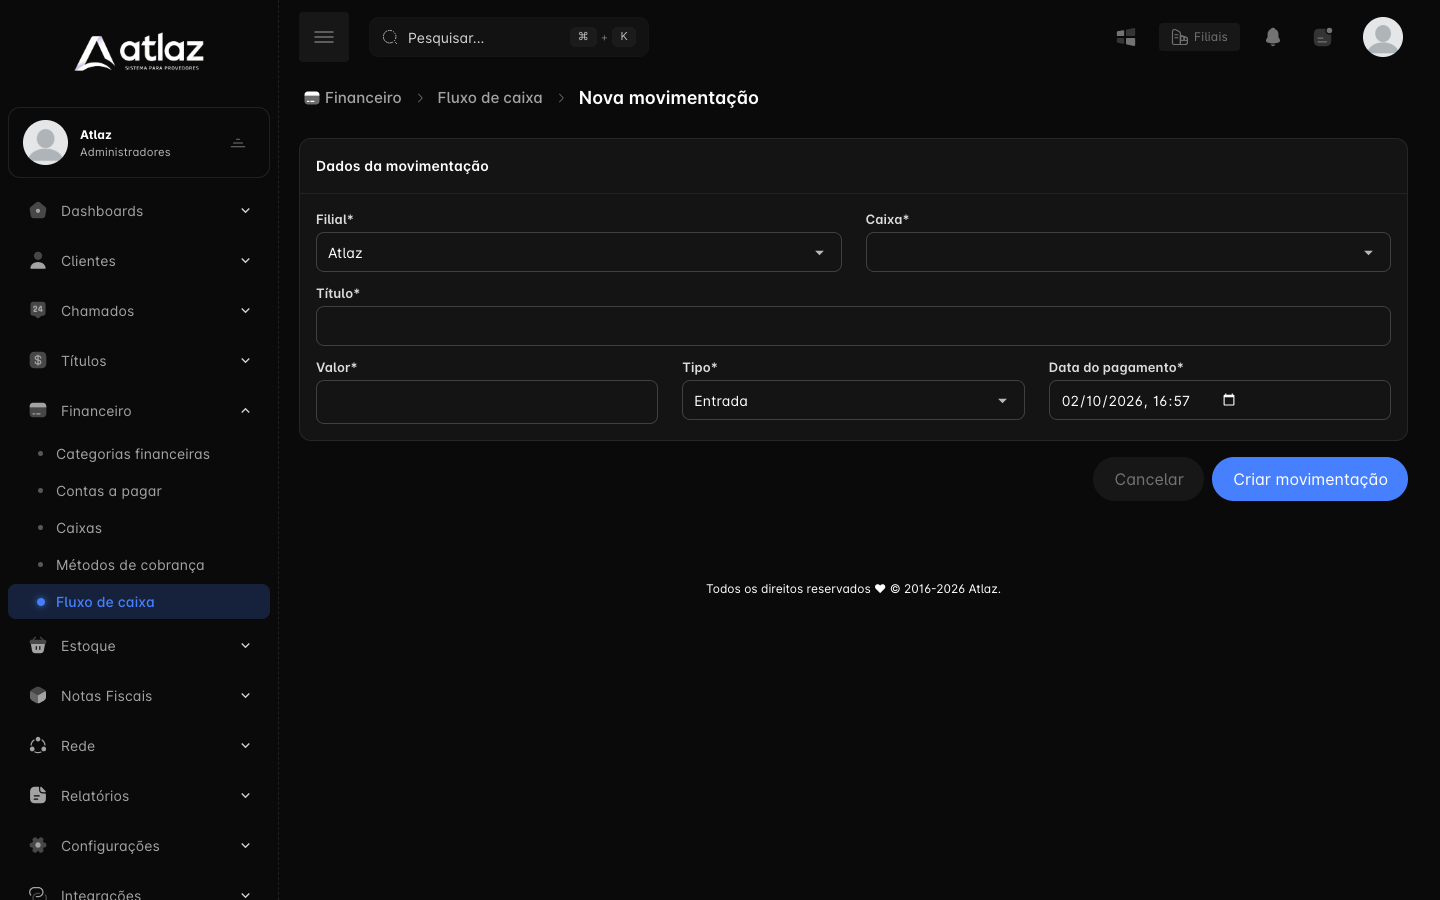
Task: Open Métodos de cobrança submenu item
Action: coord(139,565)
